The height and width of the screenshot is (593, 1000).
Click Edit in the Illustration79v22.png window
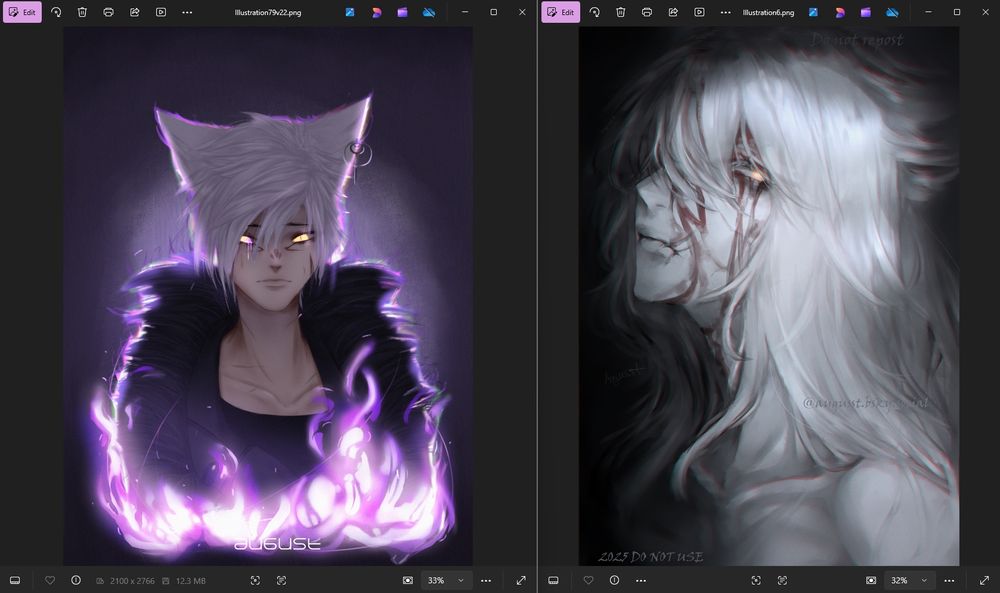coord(22,12)
